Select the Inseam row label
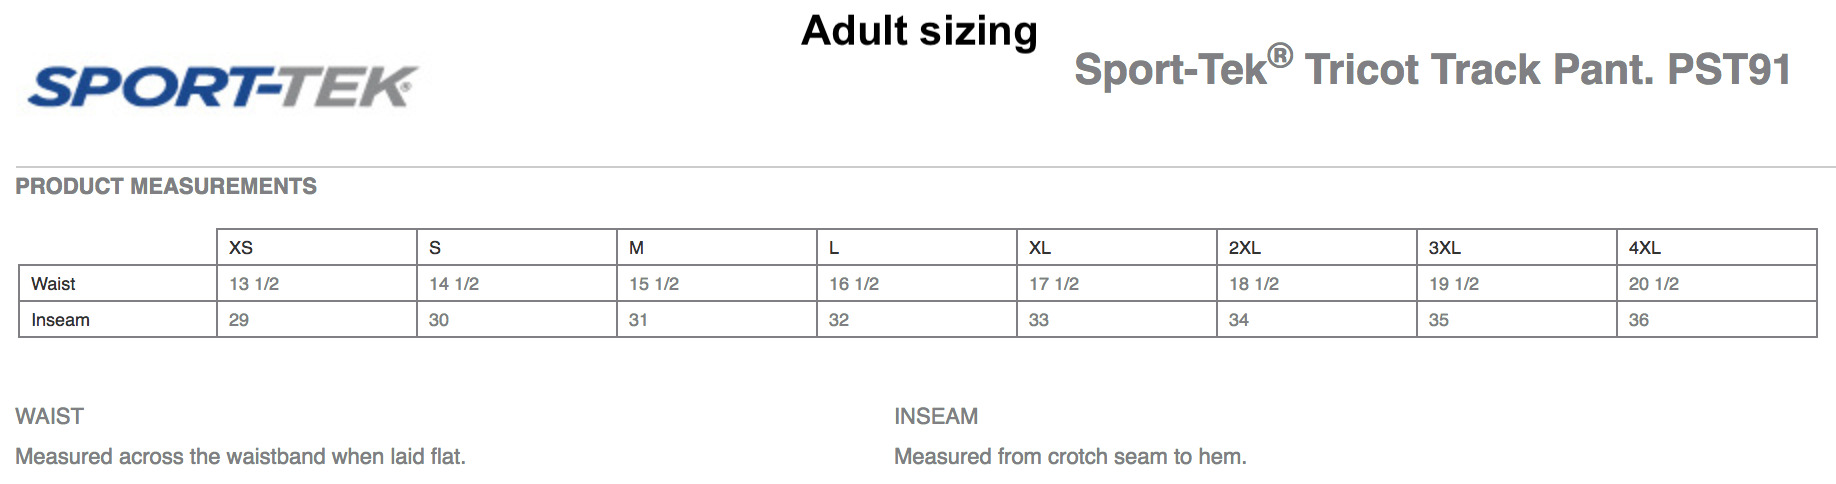The image size is (1836, 484). click(60, 320)
